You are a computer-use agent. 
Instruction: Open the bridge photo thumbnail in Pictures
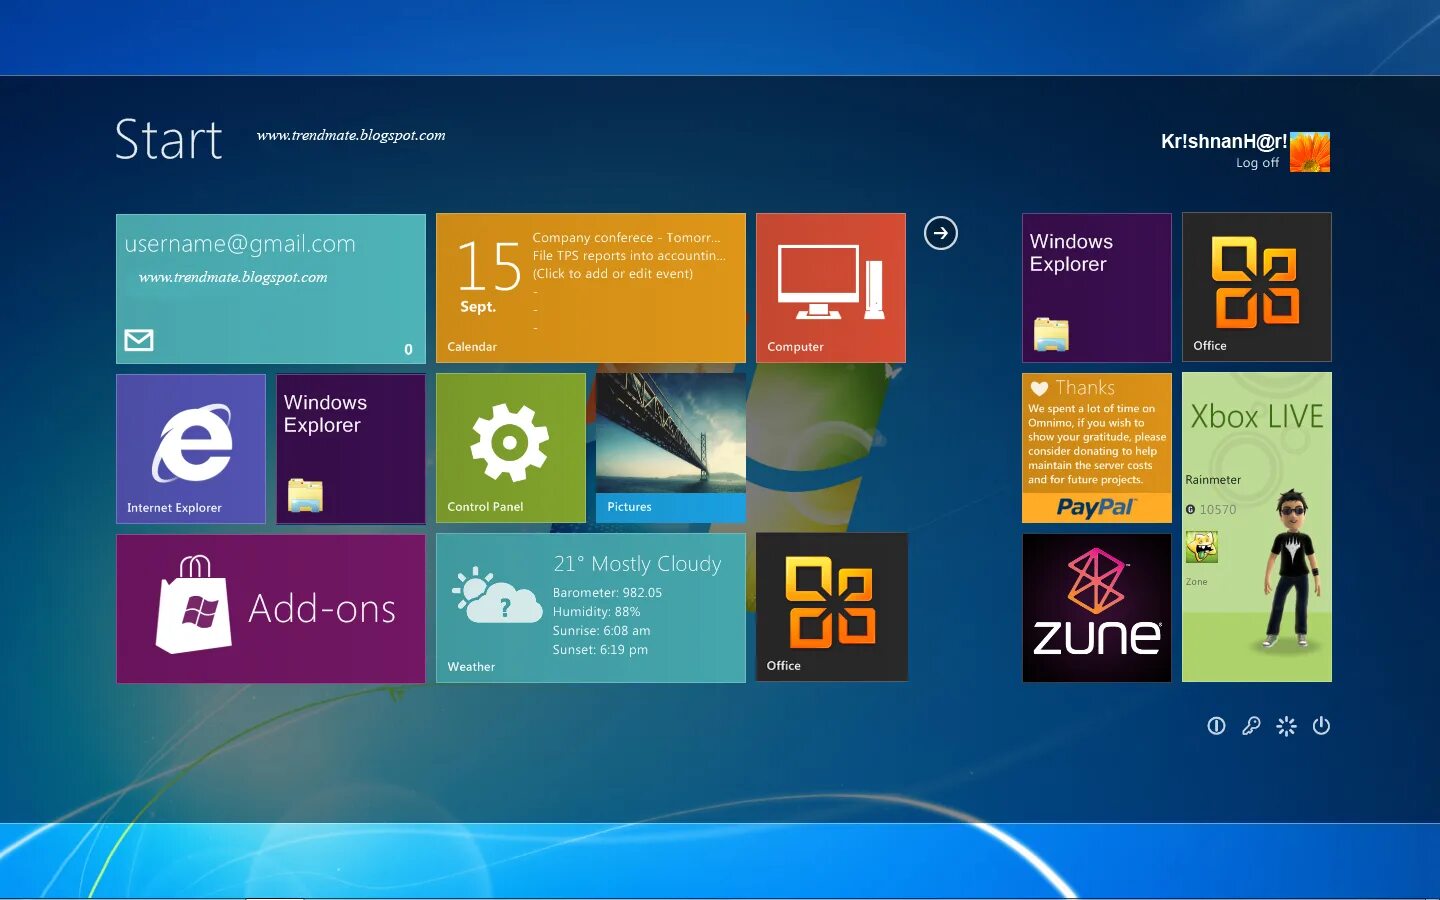pos(670,433)
